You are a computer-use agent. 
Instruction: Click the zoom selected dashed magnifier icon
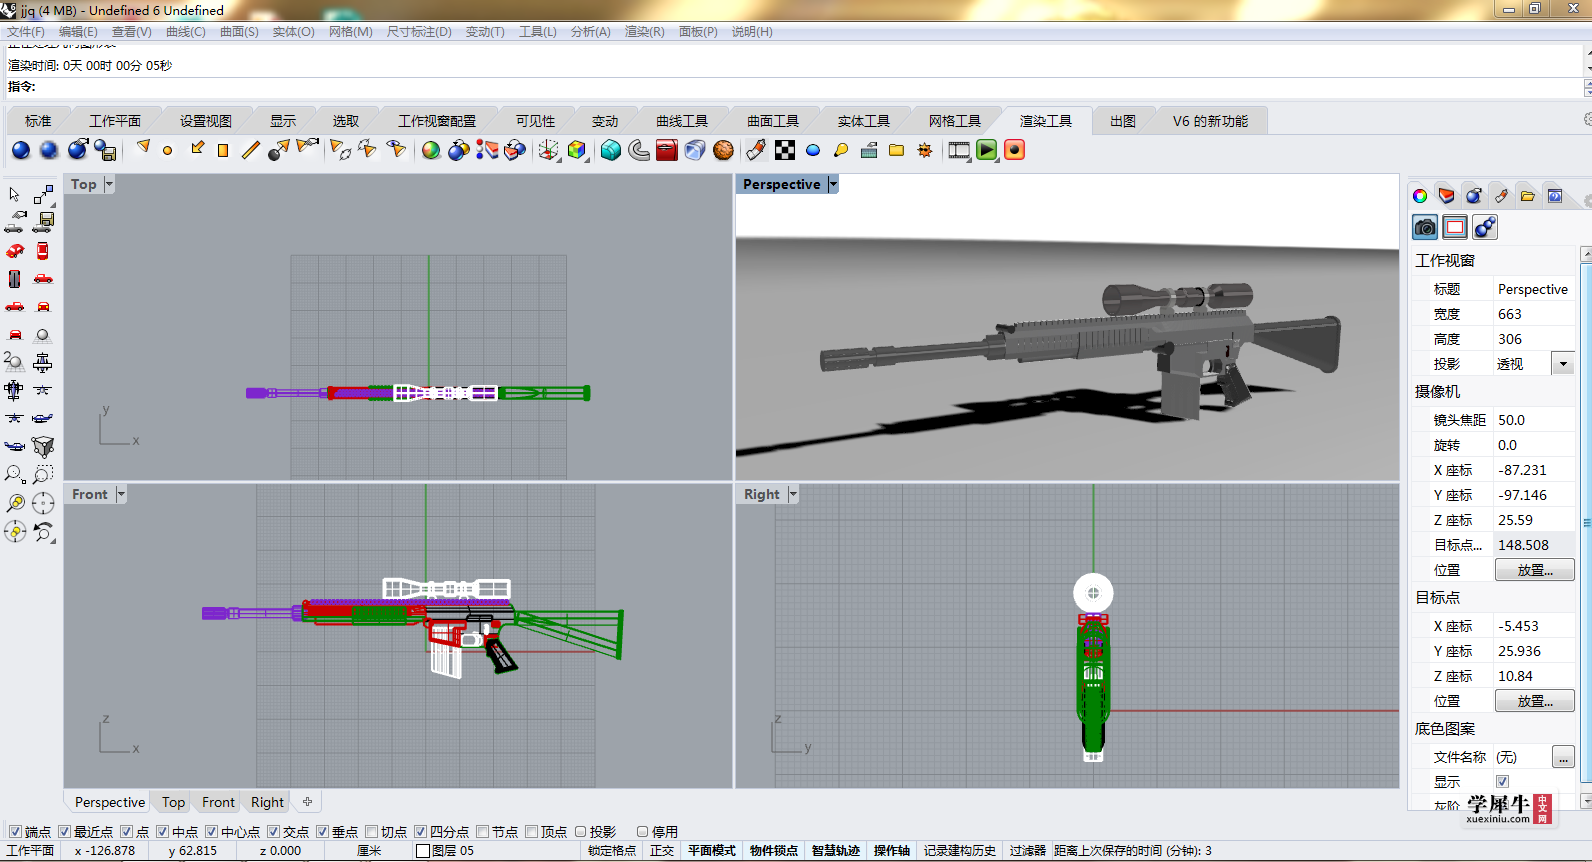pos(43,474)
